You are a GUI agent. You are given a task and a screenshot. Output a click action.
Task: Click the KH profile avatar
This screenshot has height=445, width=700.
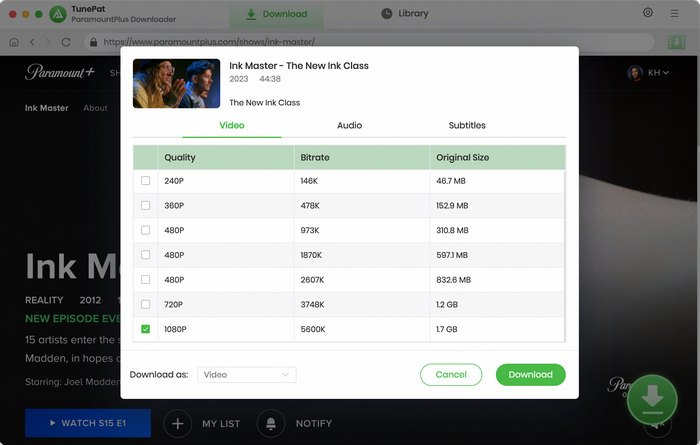[x=635, y=72]
